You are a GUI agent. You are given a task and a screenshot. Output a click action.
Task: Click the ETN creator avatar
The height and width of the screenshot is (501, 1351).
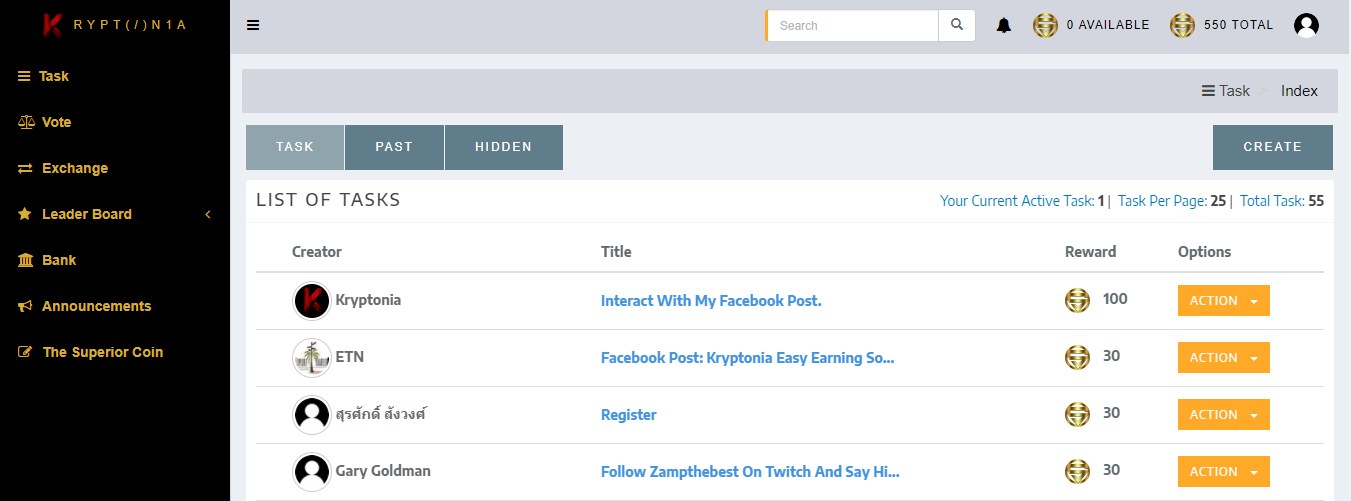point(312,358)
